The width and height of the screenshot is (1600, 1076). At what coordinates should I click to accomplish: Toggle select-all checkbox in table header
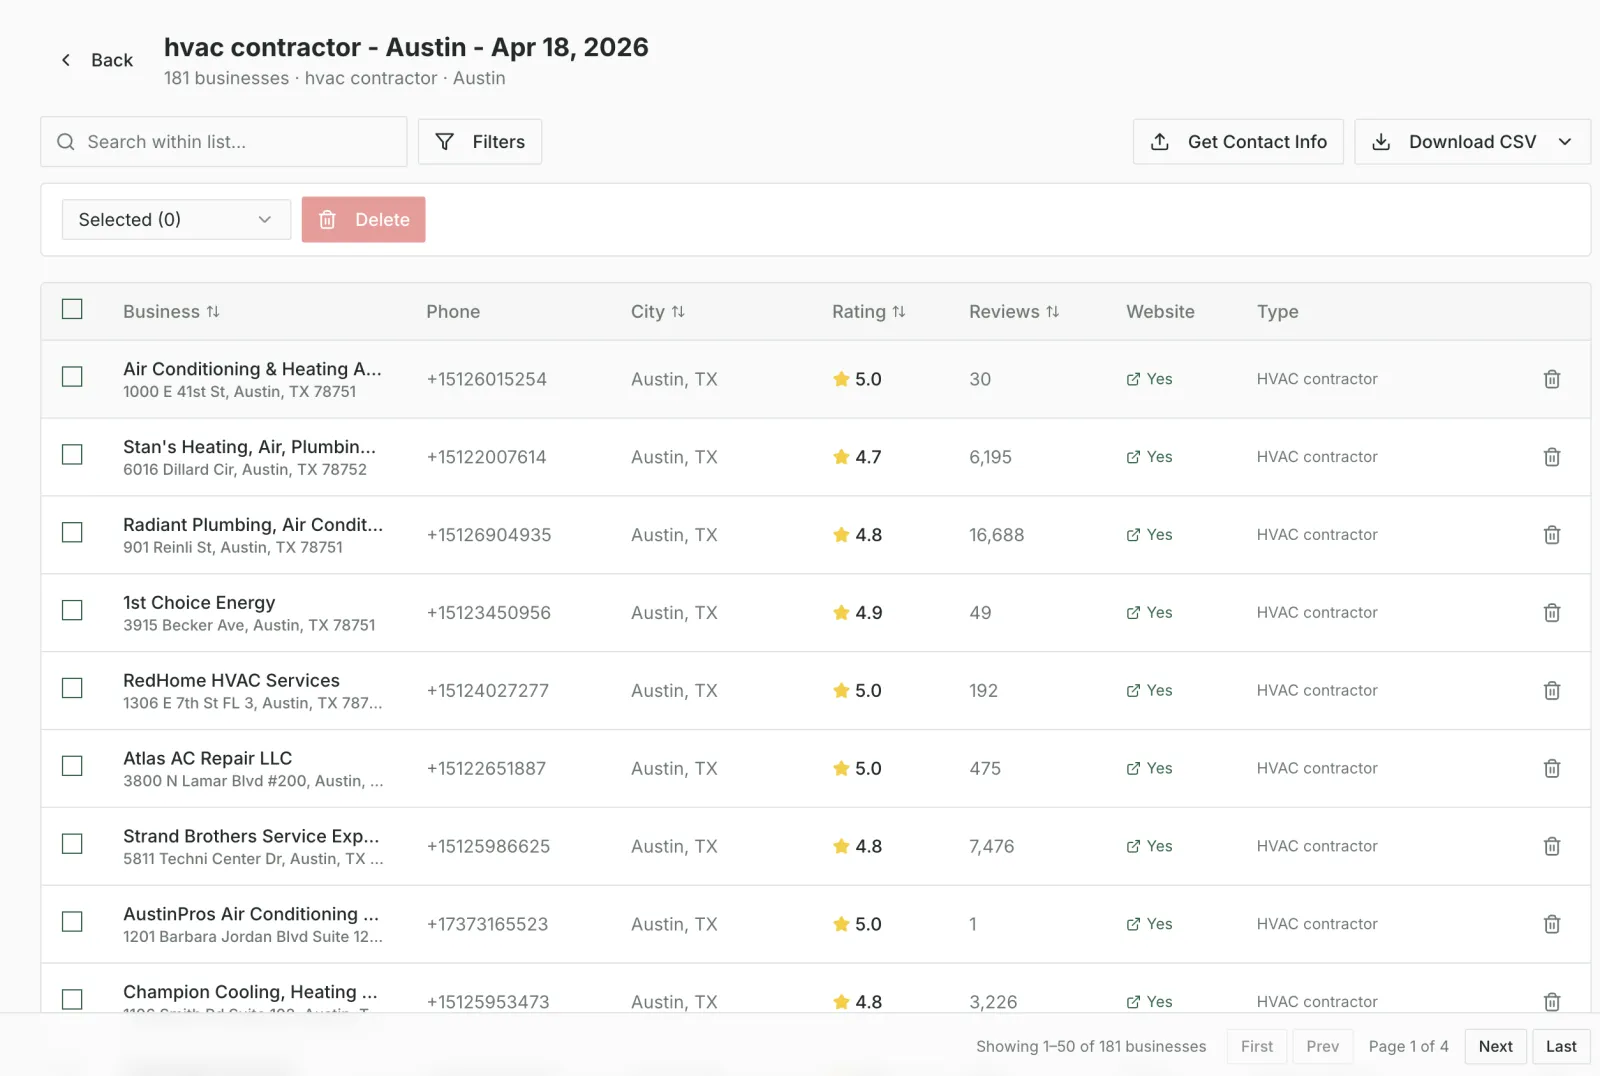point(72,309)
